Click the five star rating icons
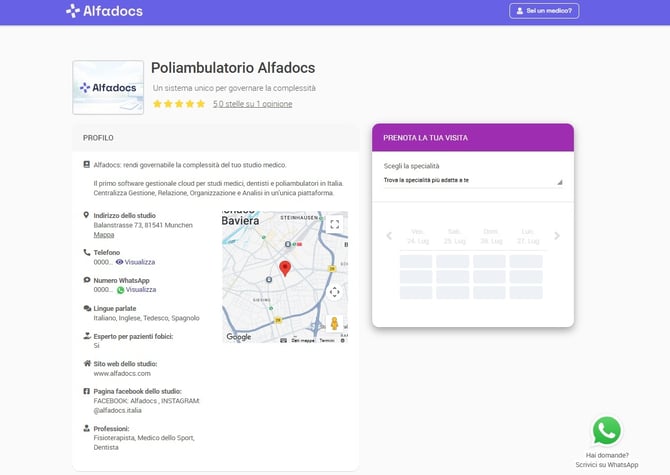The image size is (670, 475). click(179, 104)
